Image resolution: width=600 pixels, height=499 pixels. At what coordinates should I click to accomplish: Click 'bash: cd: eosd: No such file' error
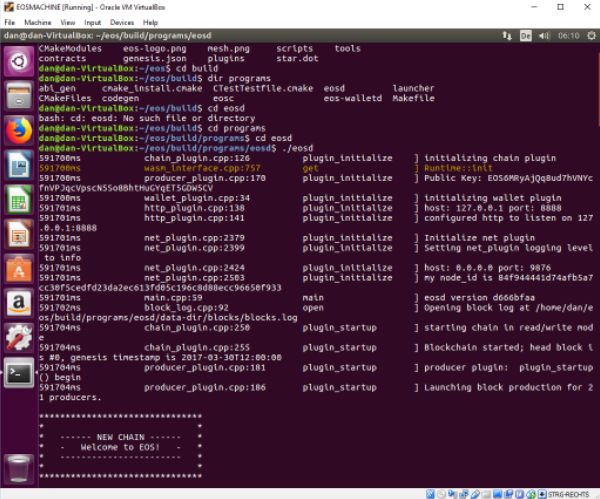pos(147,118)
